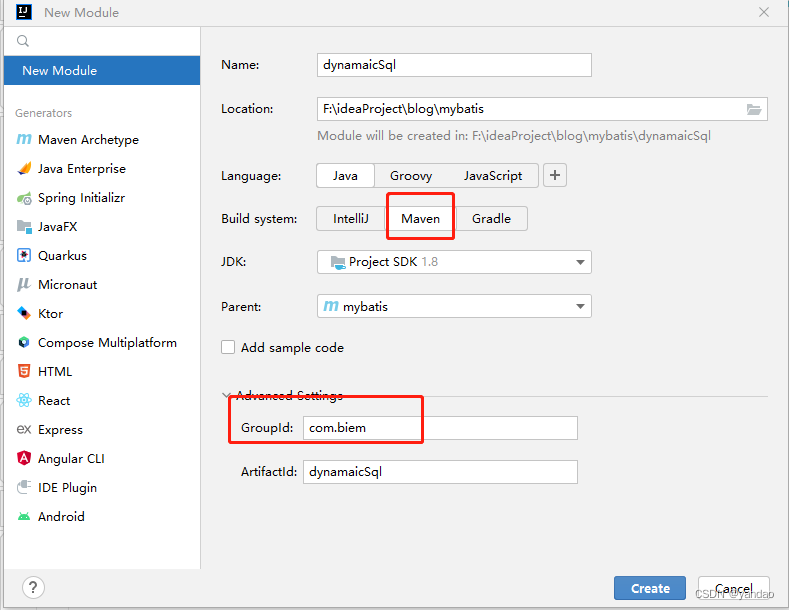Click the React atom icon
789x610 pixels.
(24, 401)
